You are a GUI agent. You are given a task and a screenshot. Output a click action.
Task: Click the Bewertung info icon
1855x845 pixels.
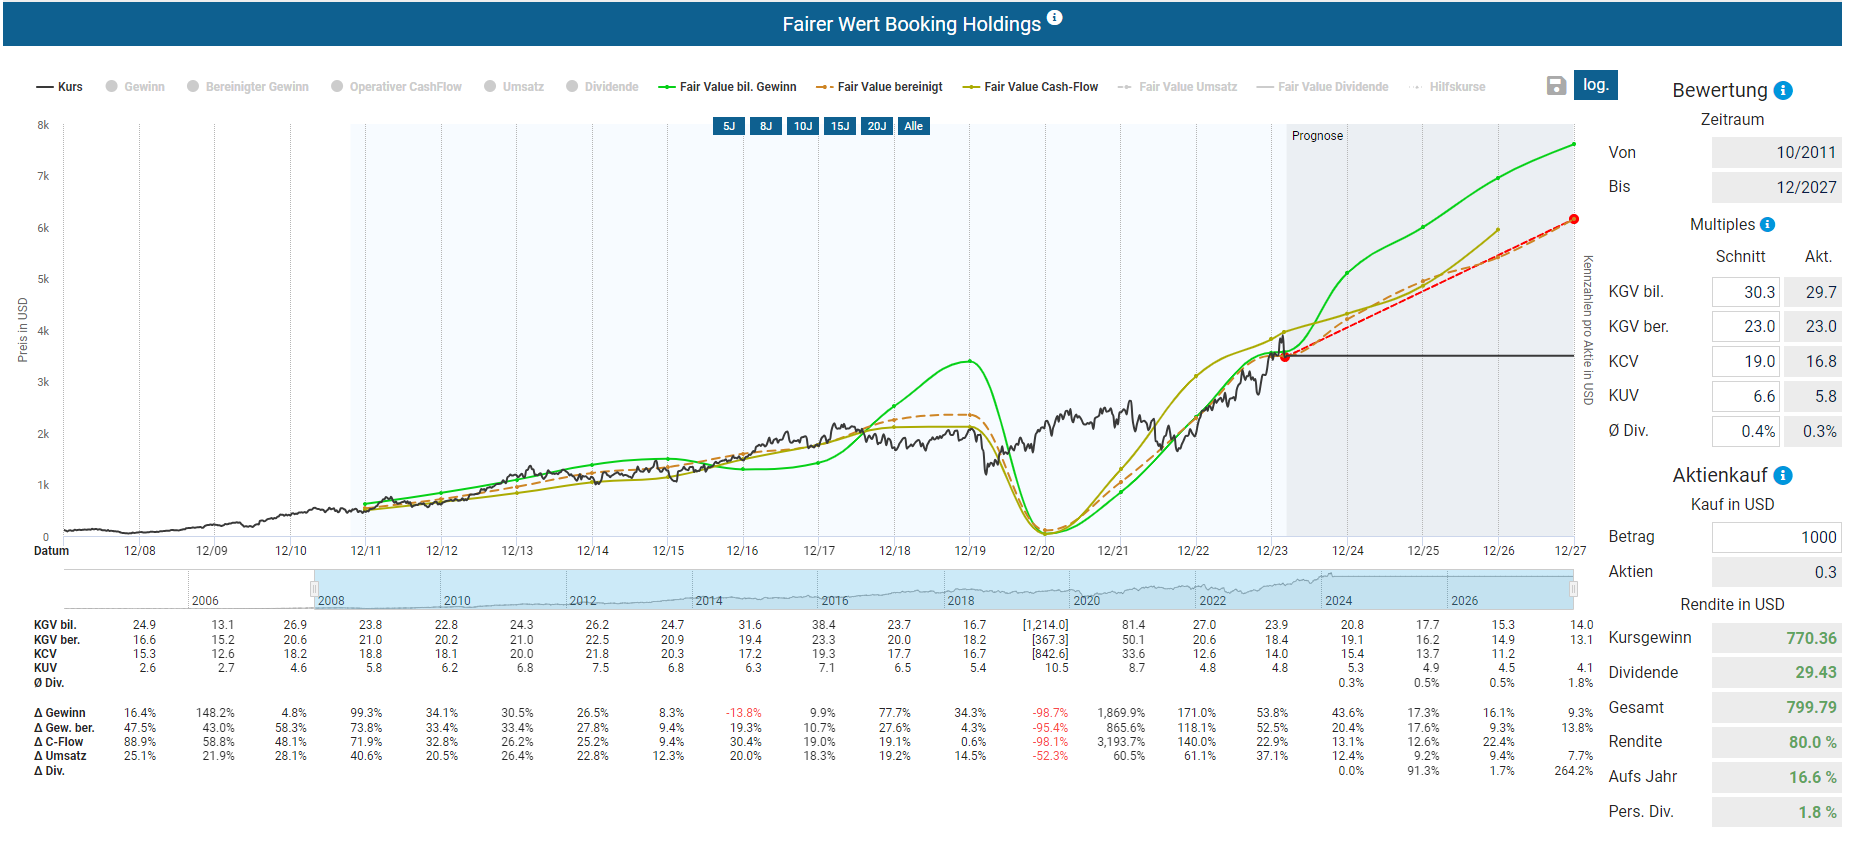[x=1783, y=91]
